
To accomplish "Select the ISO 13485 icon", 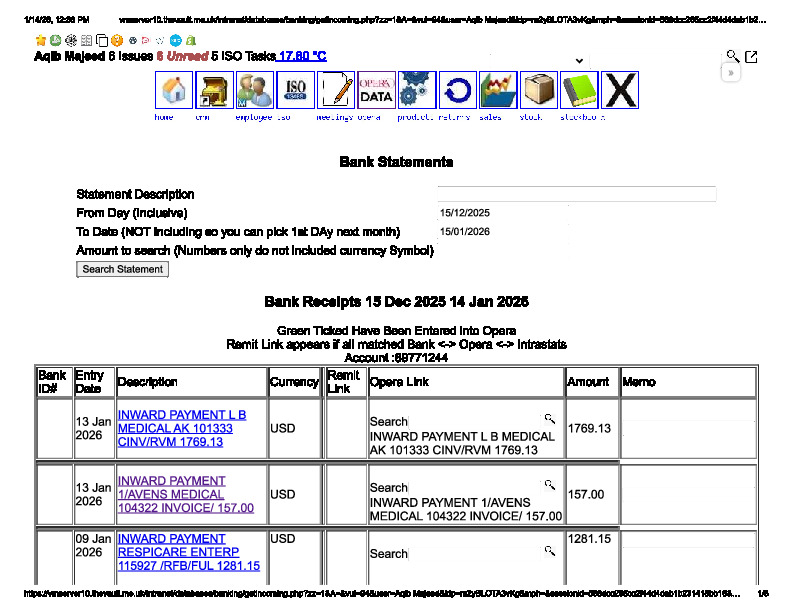I will (295, 91).
